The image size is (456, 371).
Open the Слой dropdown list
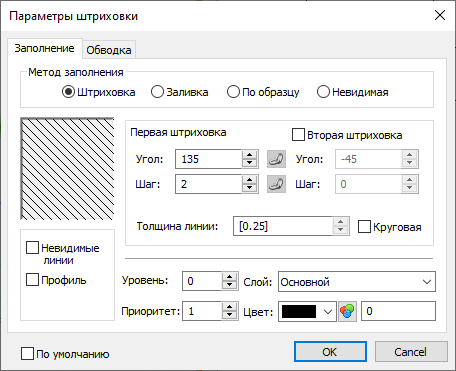coord(357,282)
